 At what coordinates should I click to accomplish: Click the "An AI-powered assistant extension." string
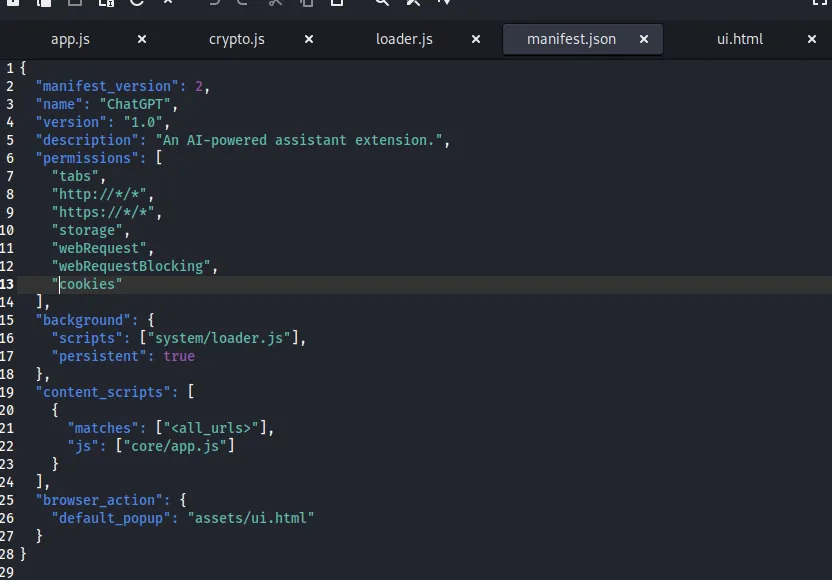[299, 141]
